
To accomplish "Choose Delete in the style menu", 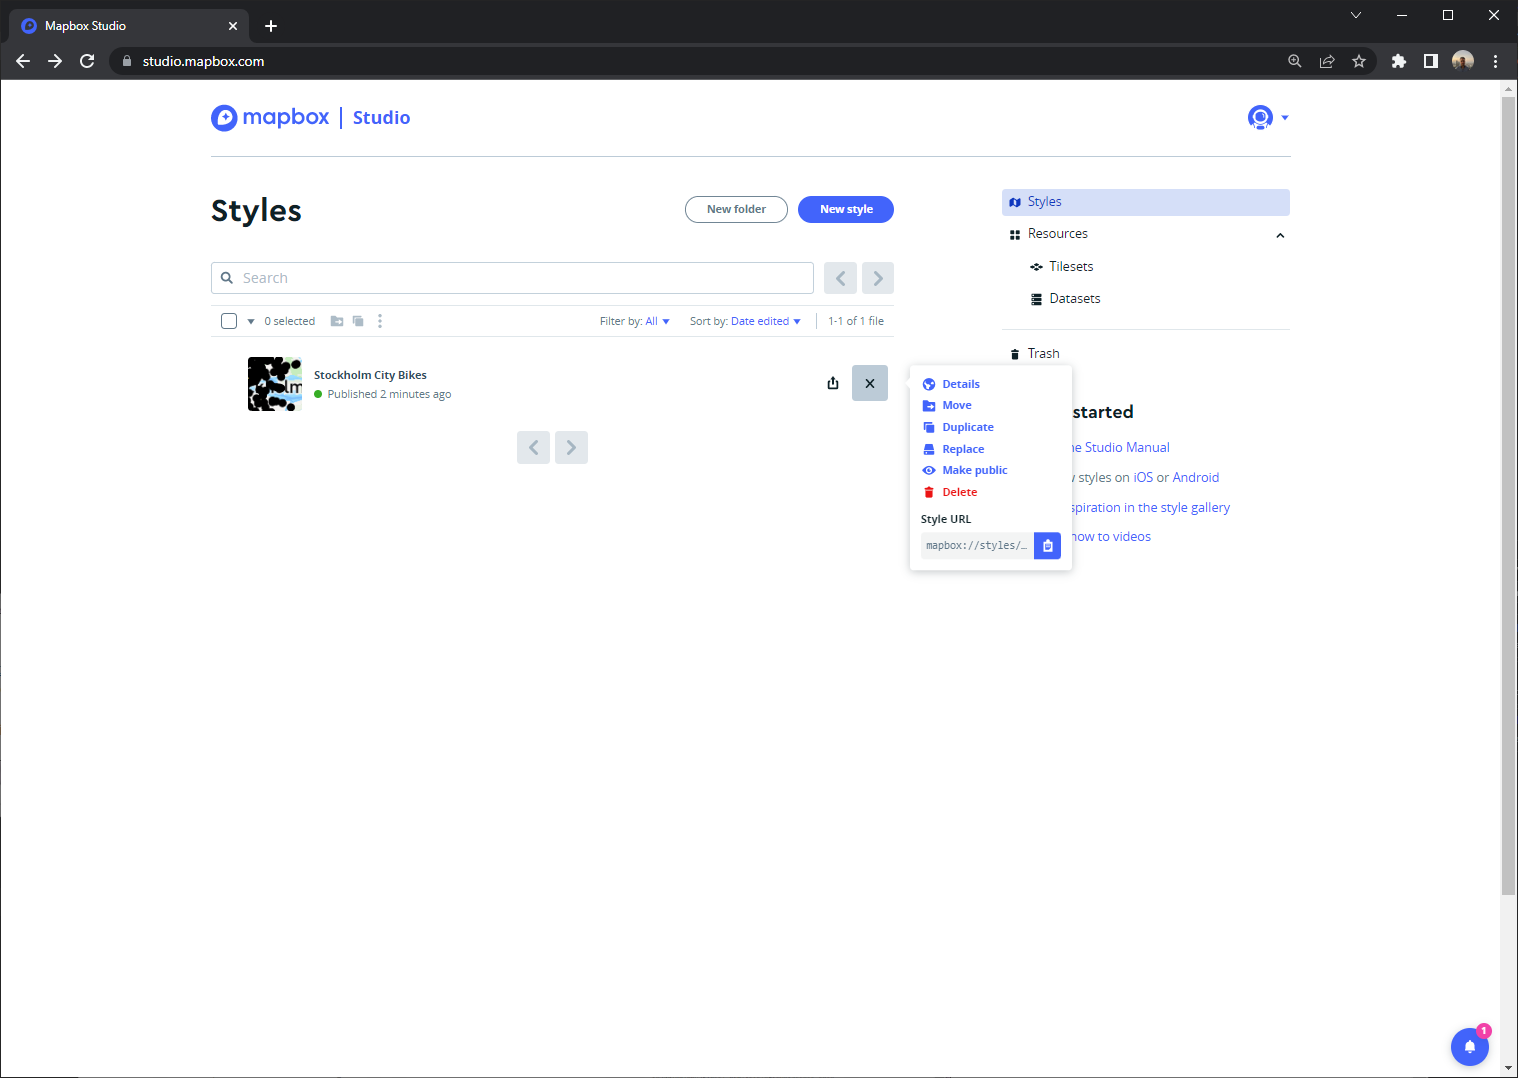I will click(959, 492).
